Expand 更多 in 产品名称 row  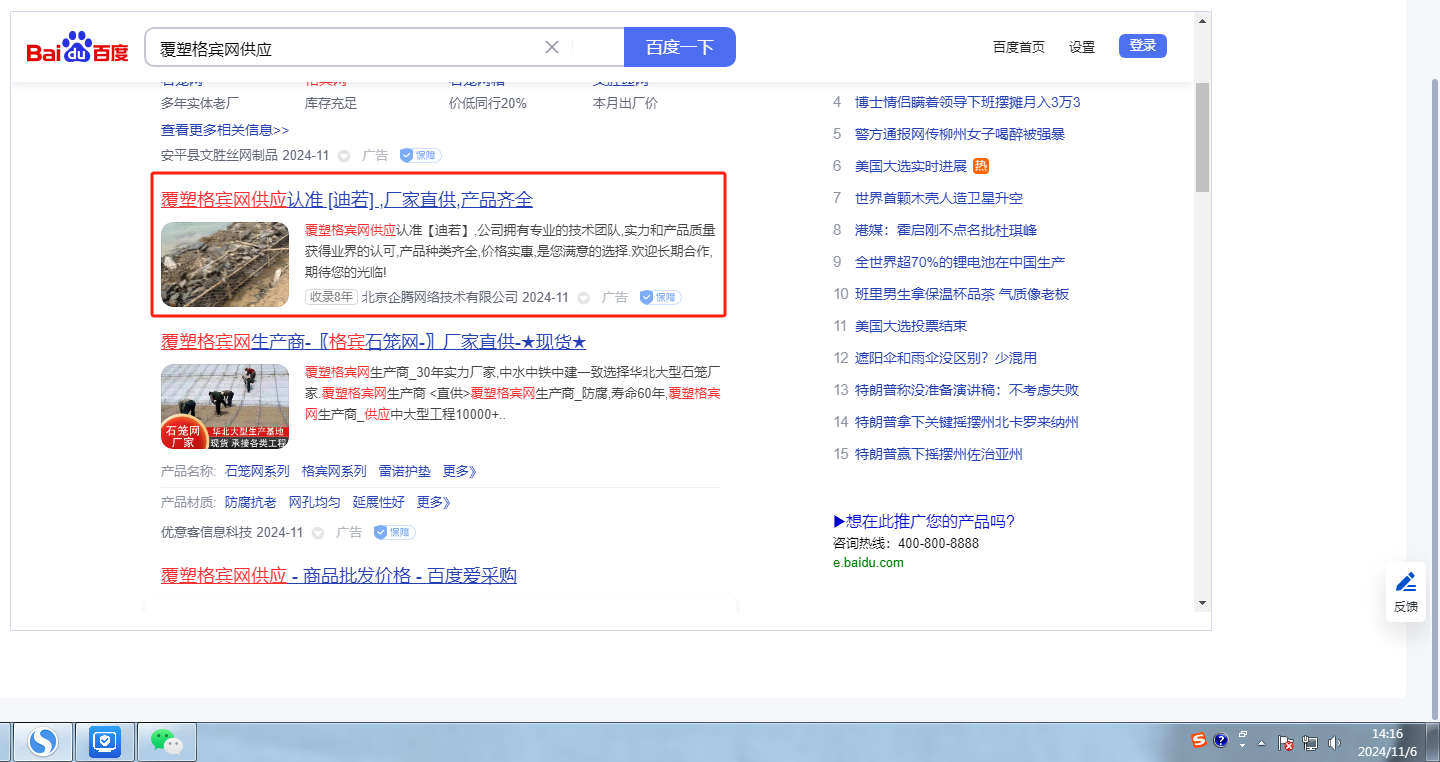click(x=460, y=471)
